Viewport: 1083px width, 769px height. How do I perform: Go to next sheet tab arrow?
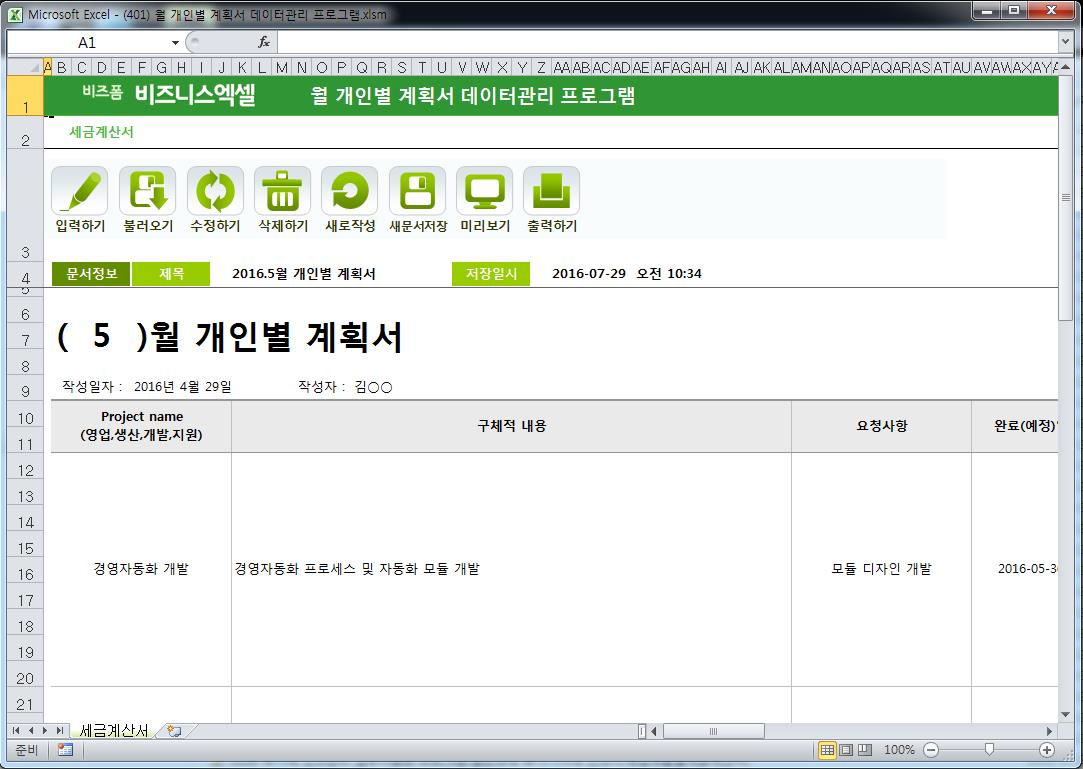tap(45, 730)
